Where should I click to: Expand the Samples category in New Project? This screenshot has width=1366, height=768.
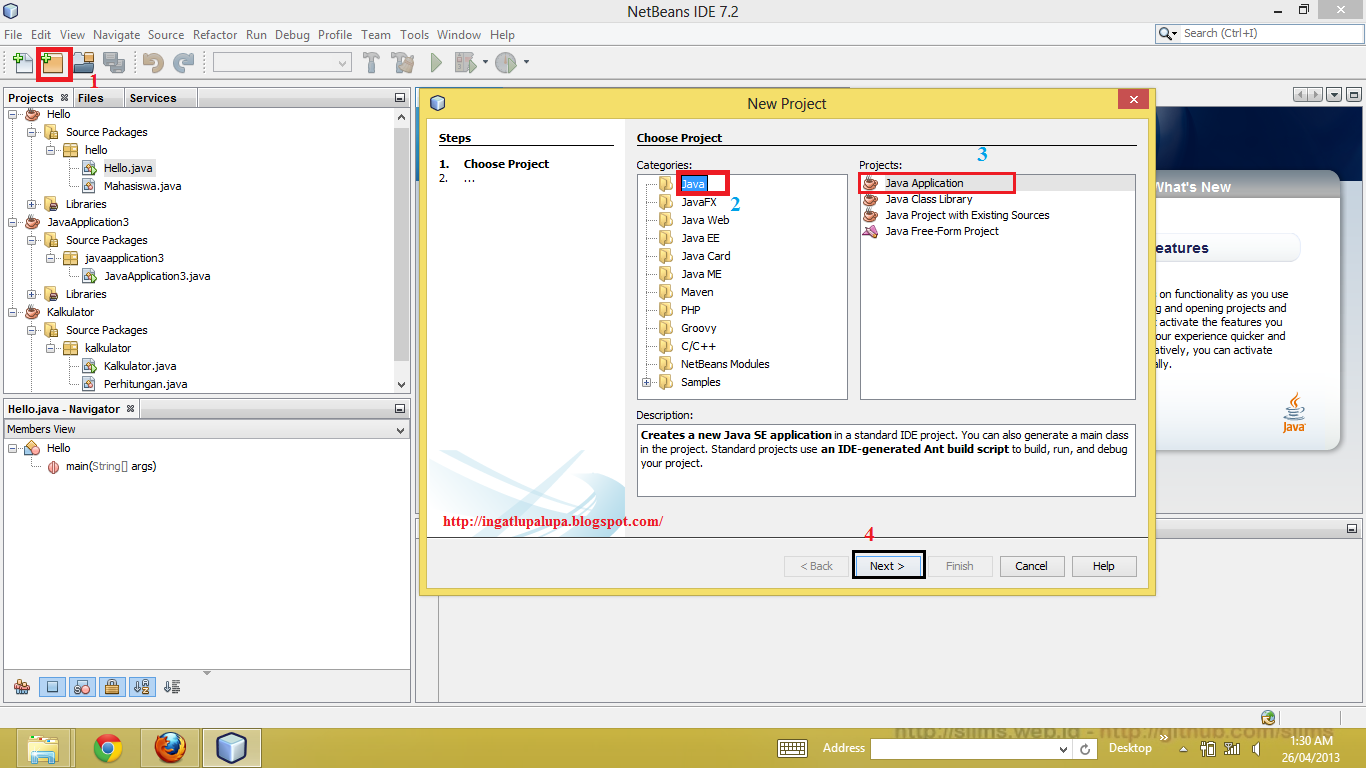[x=647, y=382]
